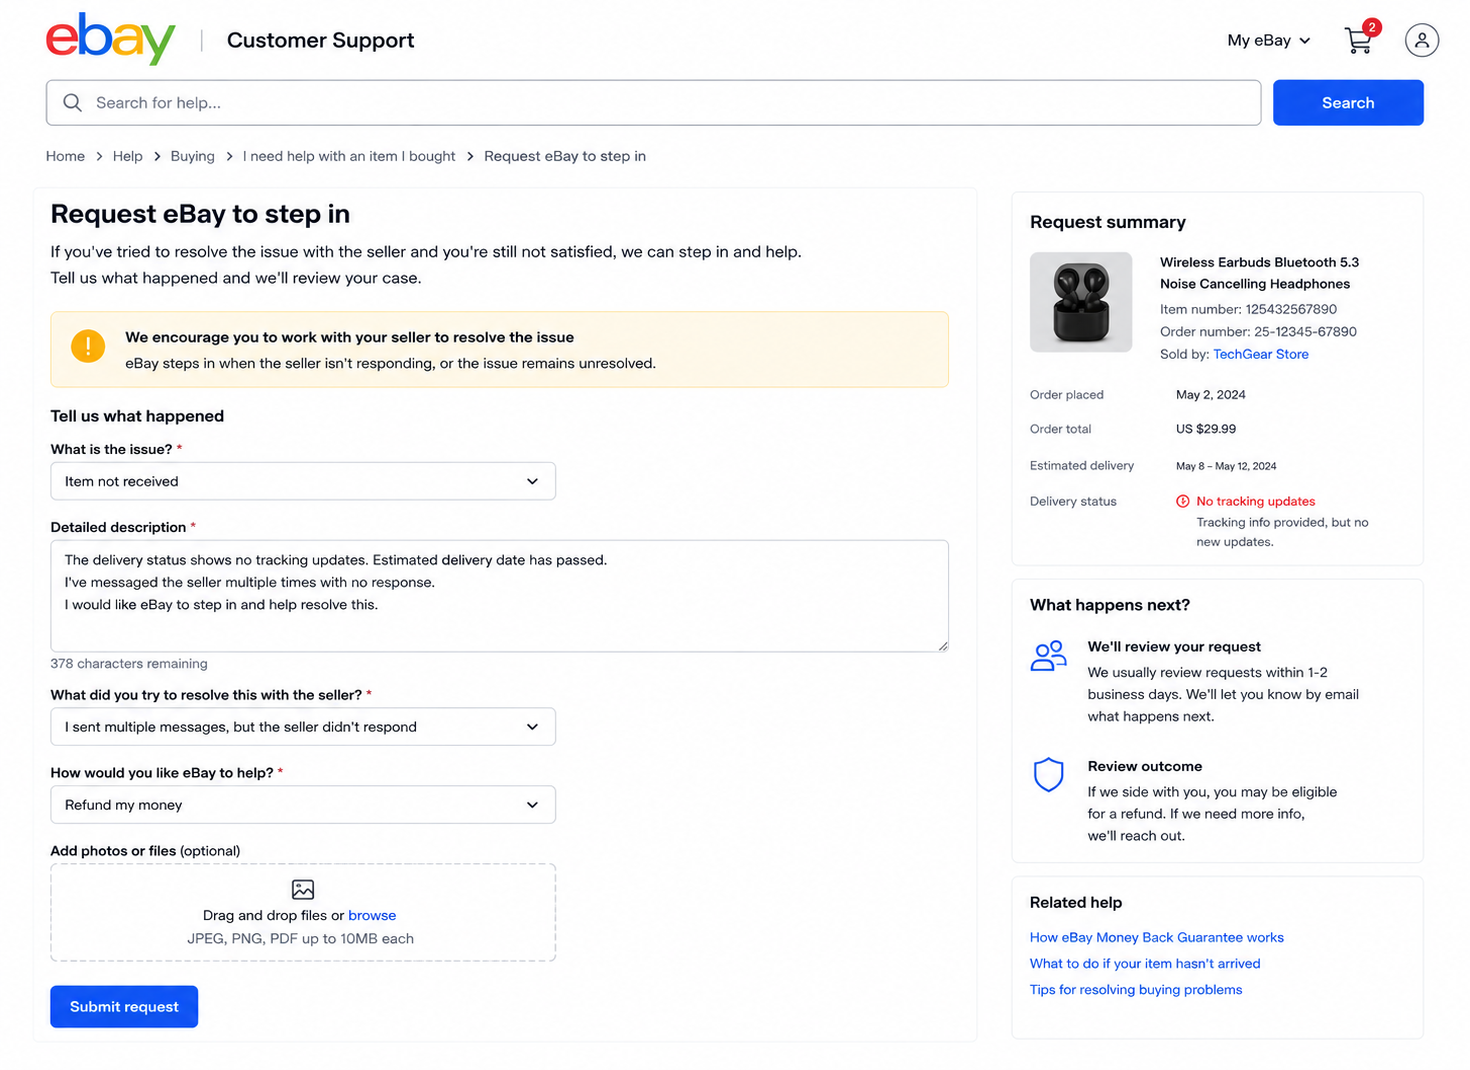This screenshot has width=1470, height=1070.
Task: Click the cart badge showing 2
Action: pos(1372,27)
